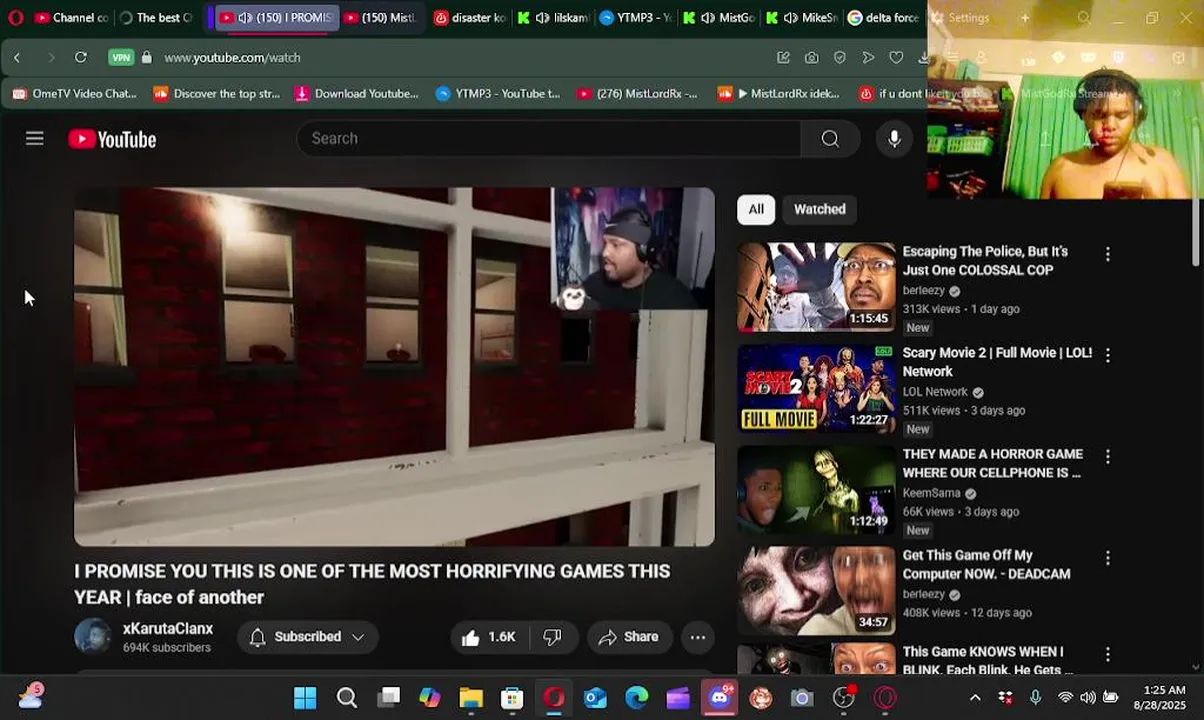Open File Explorer from the taskbar
This screenshot has width=1204, height=720.
[x=471, y=697]
